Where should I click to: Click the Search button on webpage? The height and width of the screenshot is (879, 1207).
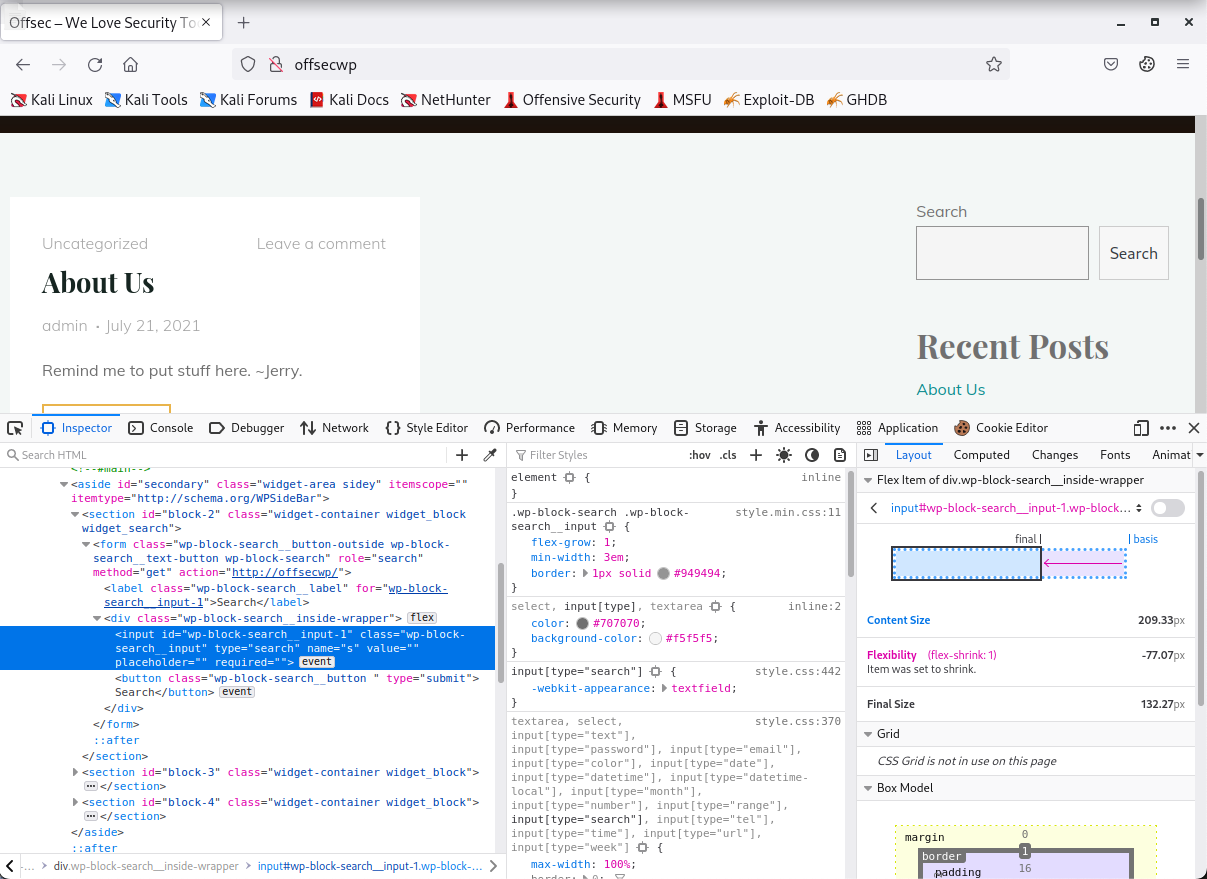pos(1133,253)
